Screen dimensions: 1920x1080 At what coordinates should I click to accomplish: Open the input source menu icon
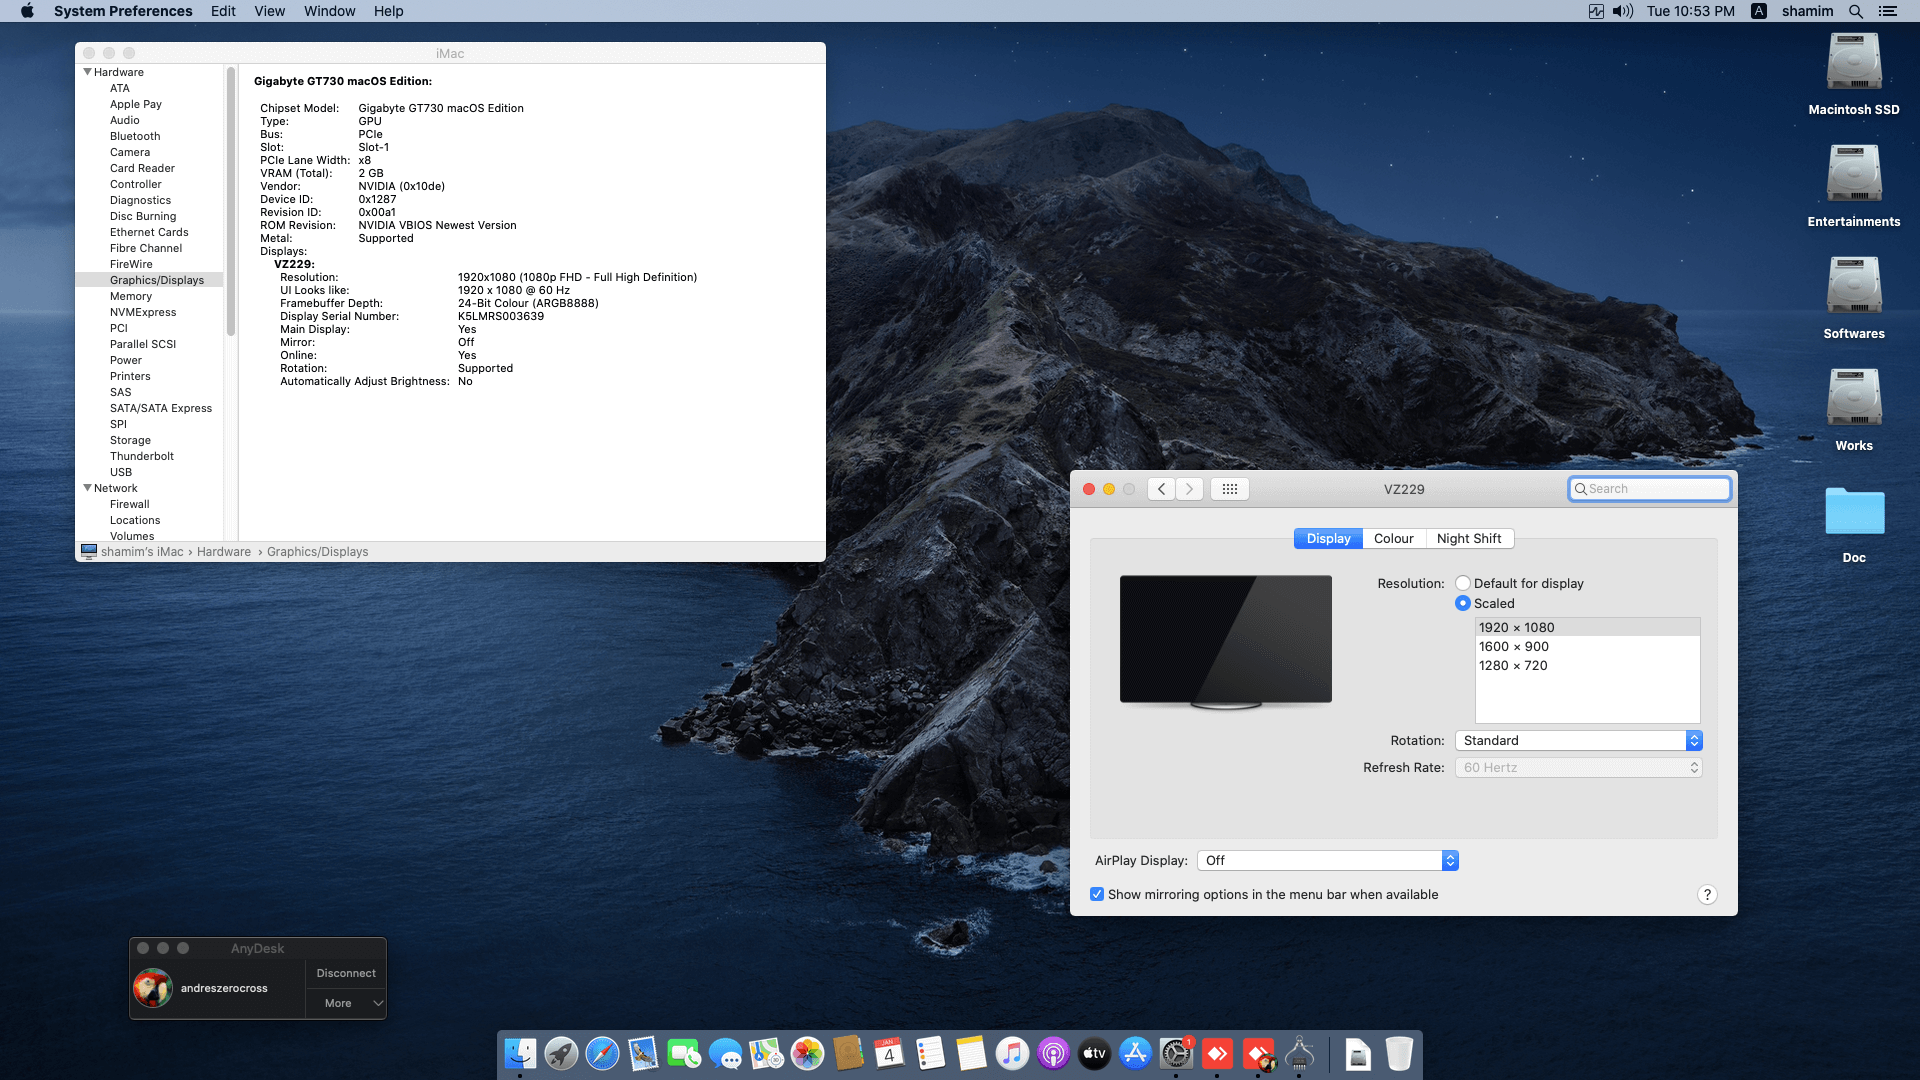[1759, 11]
